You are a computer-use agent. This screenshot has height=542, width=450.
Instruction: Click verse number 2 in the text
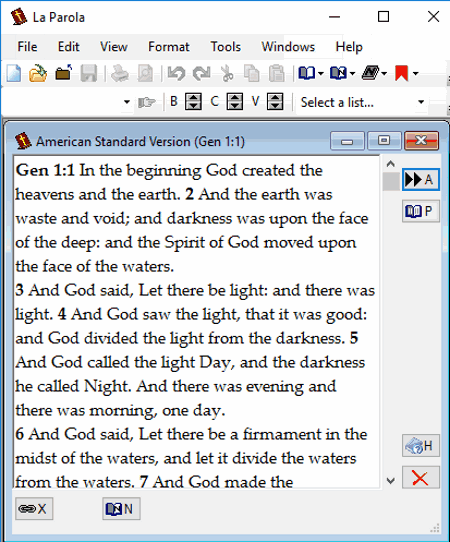point(189,194)
